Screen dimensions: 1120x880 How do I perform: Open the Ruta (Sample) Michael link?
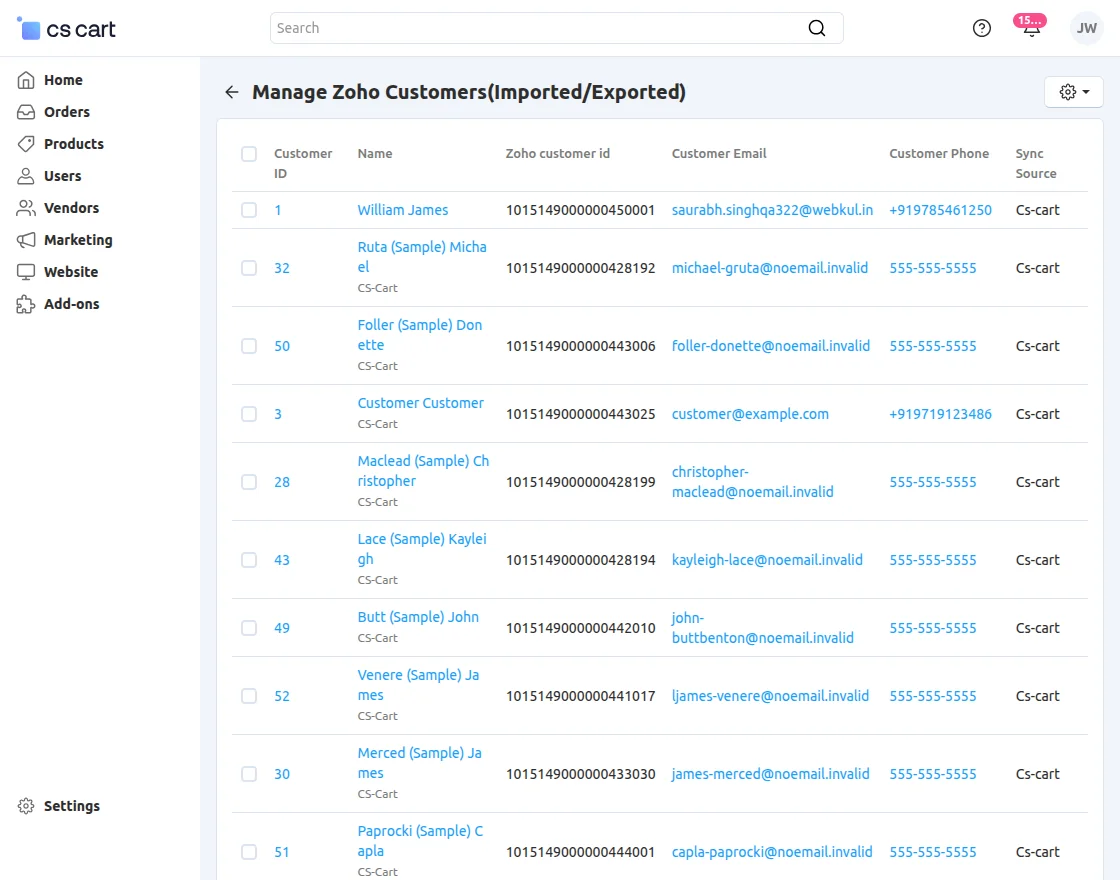pyautogui.click(x=422, y=257)
